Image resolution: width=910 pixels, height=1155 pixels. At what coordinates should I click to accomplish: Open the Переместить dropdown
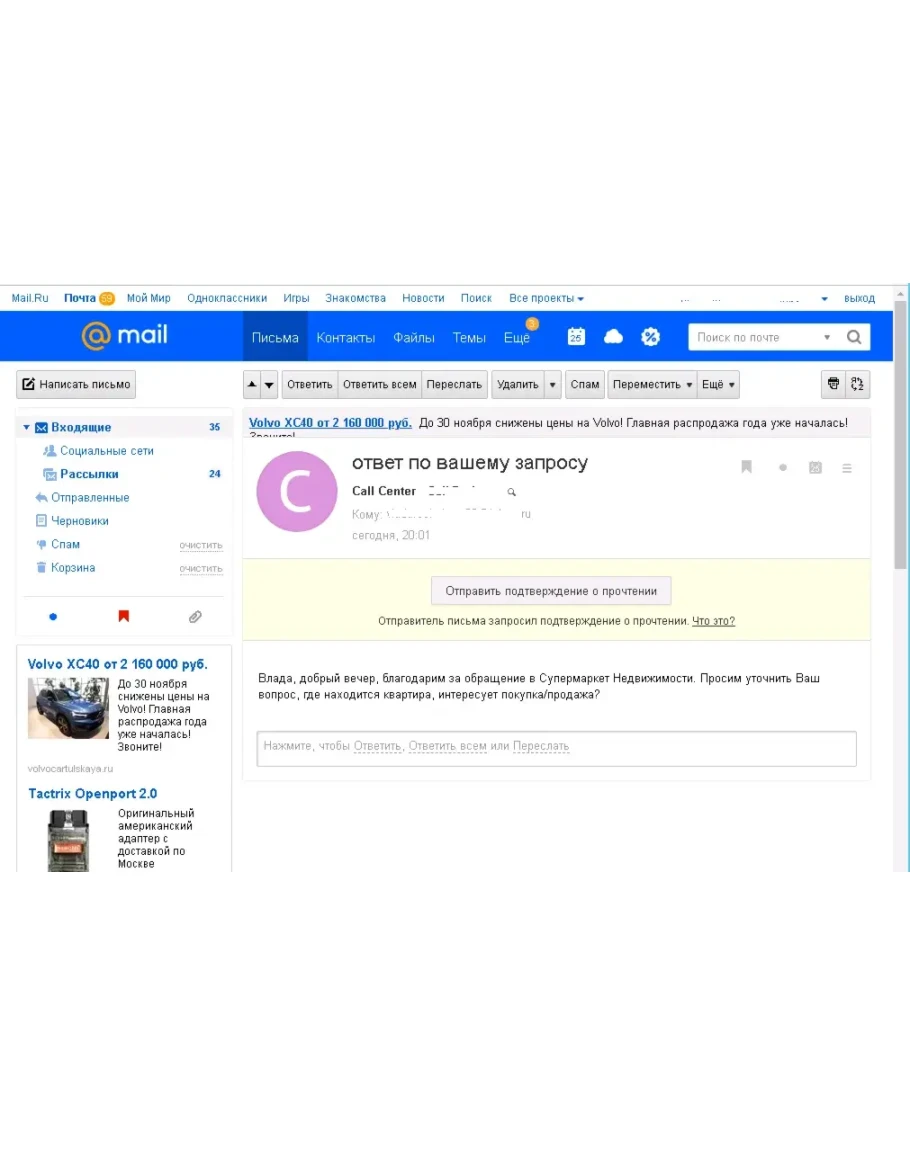click(652, 385)
